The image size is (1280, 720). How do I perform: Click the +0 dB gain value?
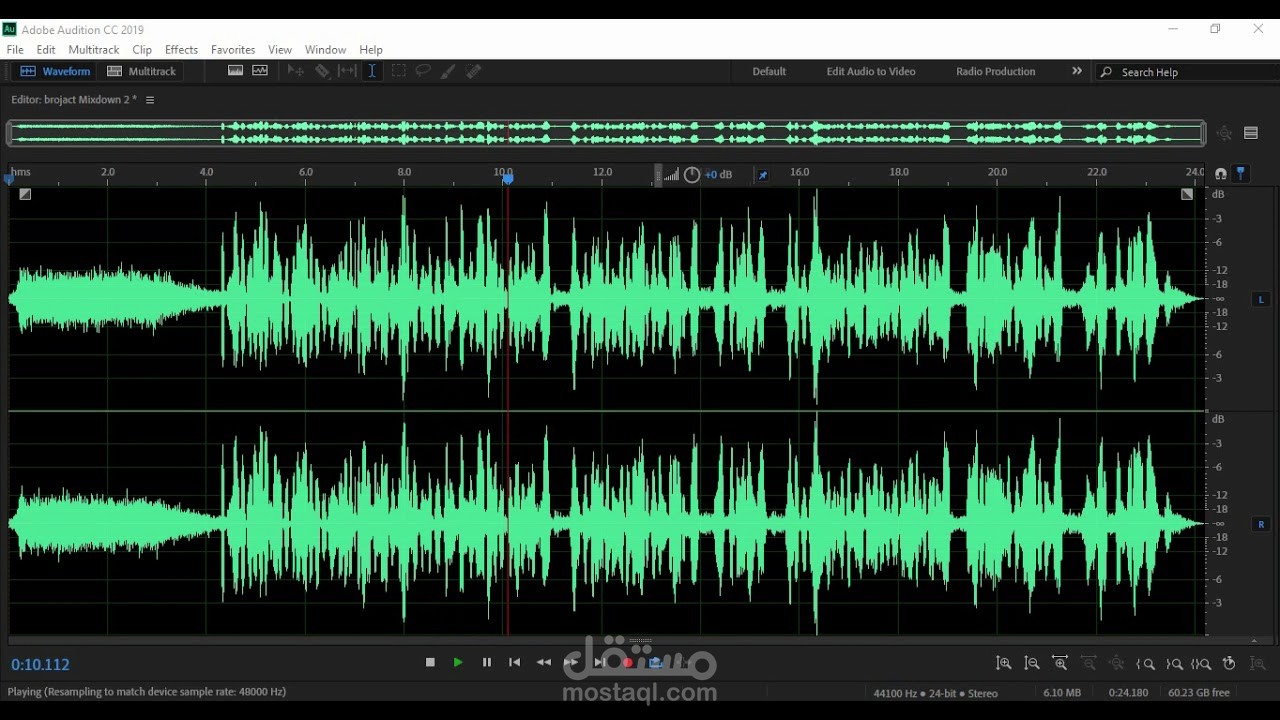point(718,175)
